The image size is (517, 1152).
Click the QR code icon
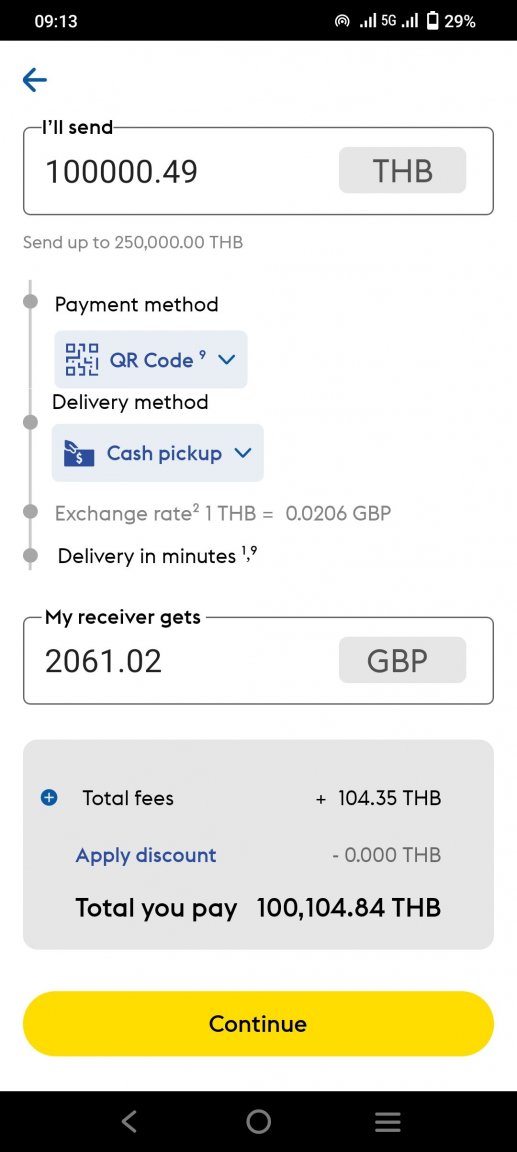[x=82, y=360]
